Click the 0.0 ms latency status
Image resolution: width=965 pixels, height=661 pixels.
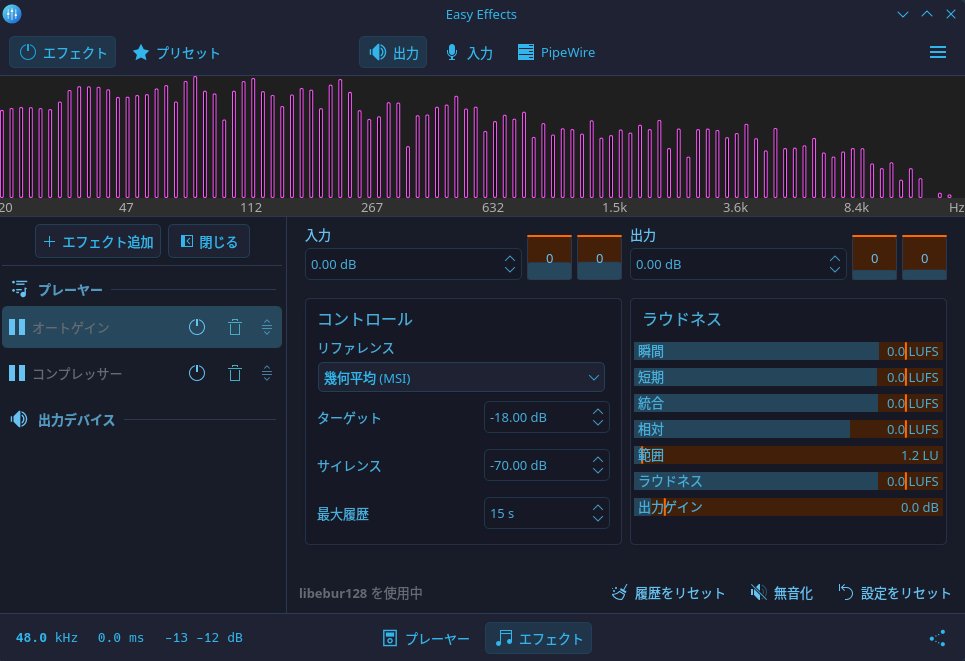[x=121, y=638]
